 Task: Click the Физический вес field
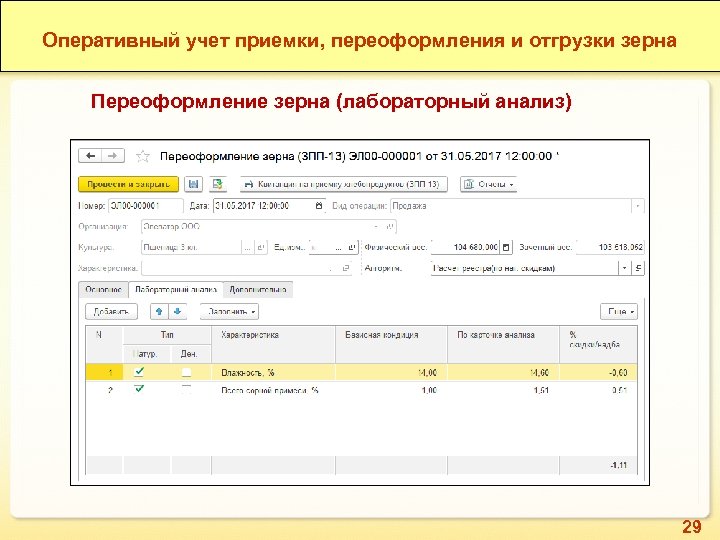[x=465, y=247]
